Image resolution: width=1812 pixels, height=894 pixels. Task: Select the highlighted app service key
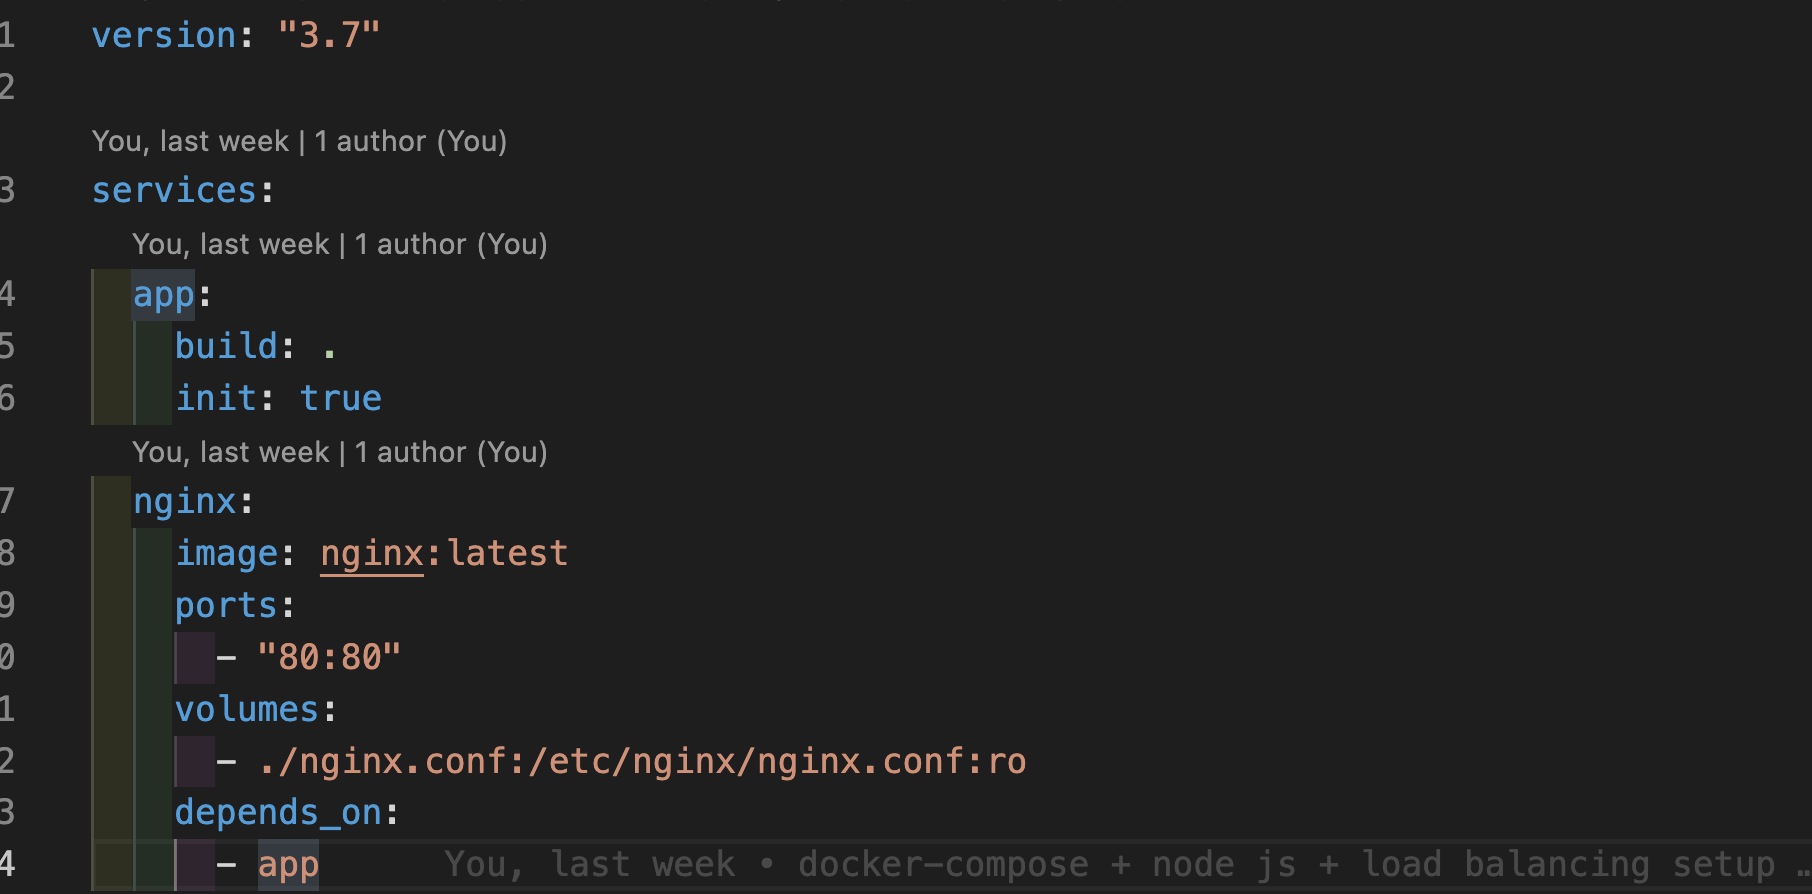pos(163,294)
